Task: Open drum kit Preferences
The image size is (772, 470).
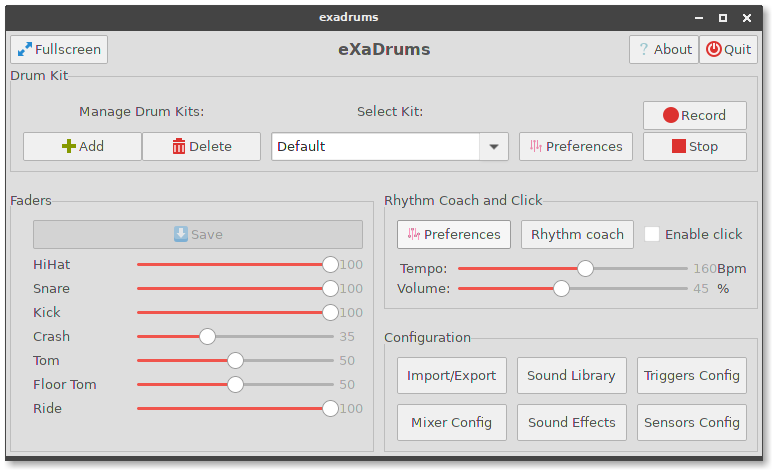Action: [576, 146]
